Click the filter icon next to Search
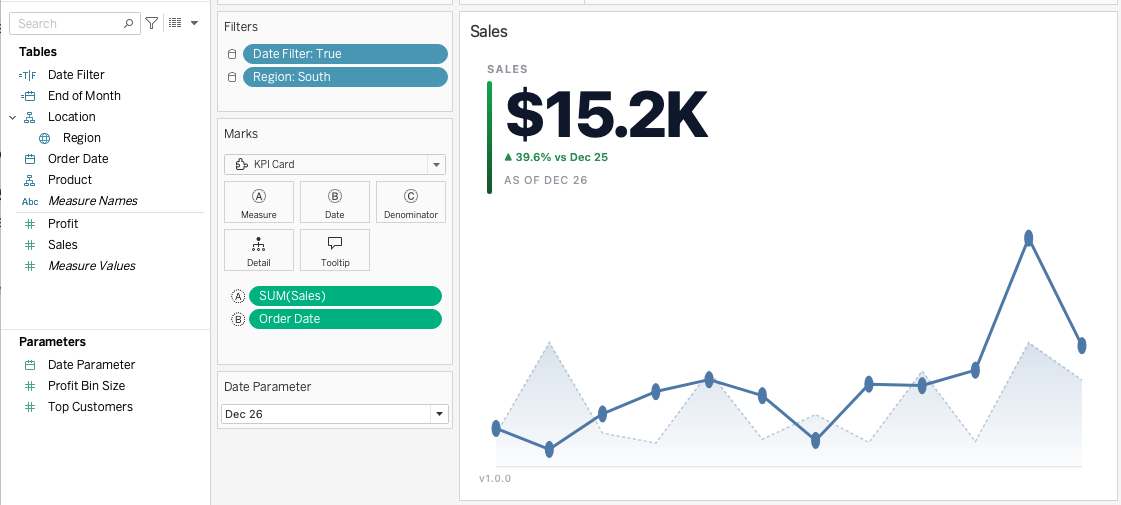 (x=152, y=24)
